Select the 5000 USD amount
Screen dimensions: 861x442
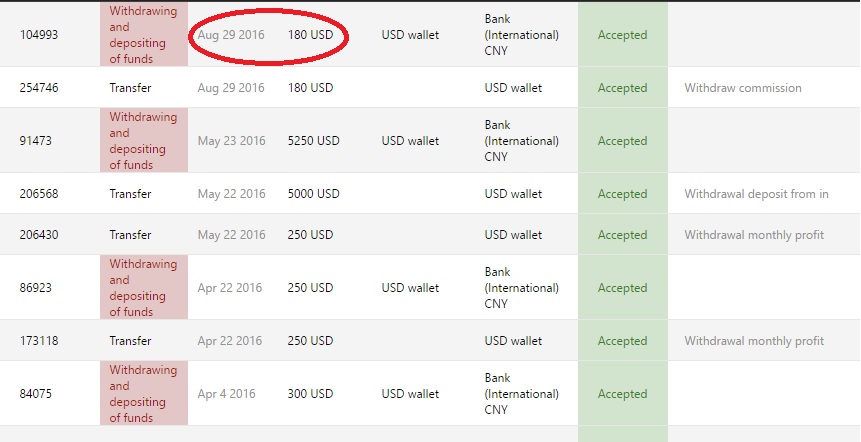[x=313, y=194]
